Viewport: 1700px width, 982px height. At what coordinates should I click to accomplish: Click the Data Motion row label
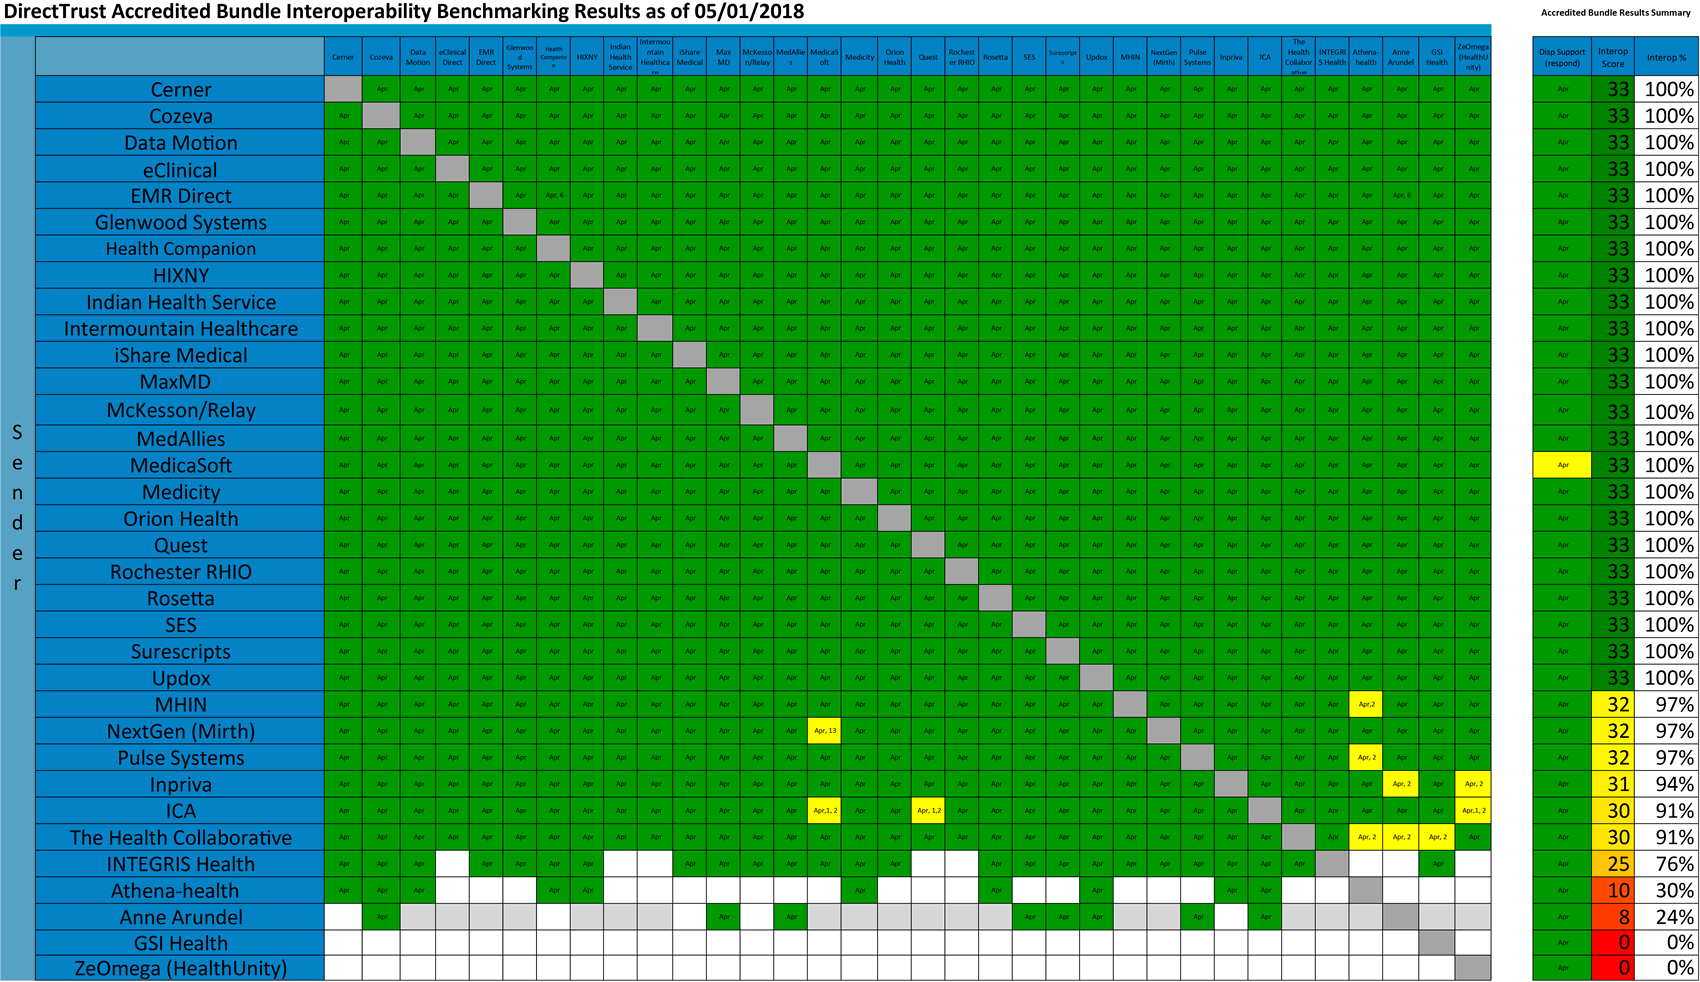180,143
